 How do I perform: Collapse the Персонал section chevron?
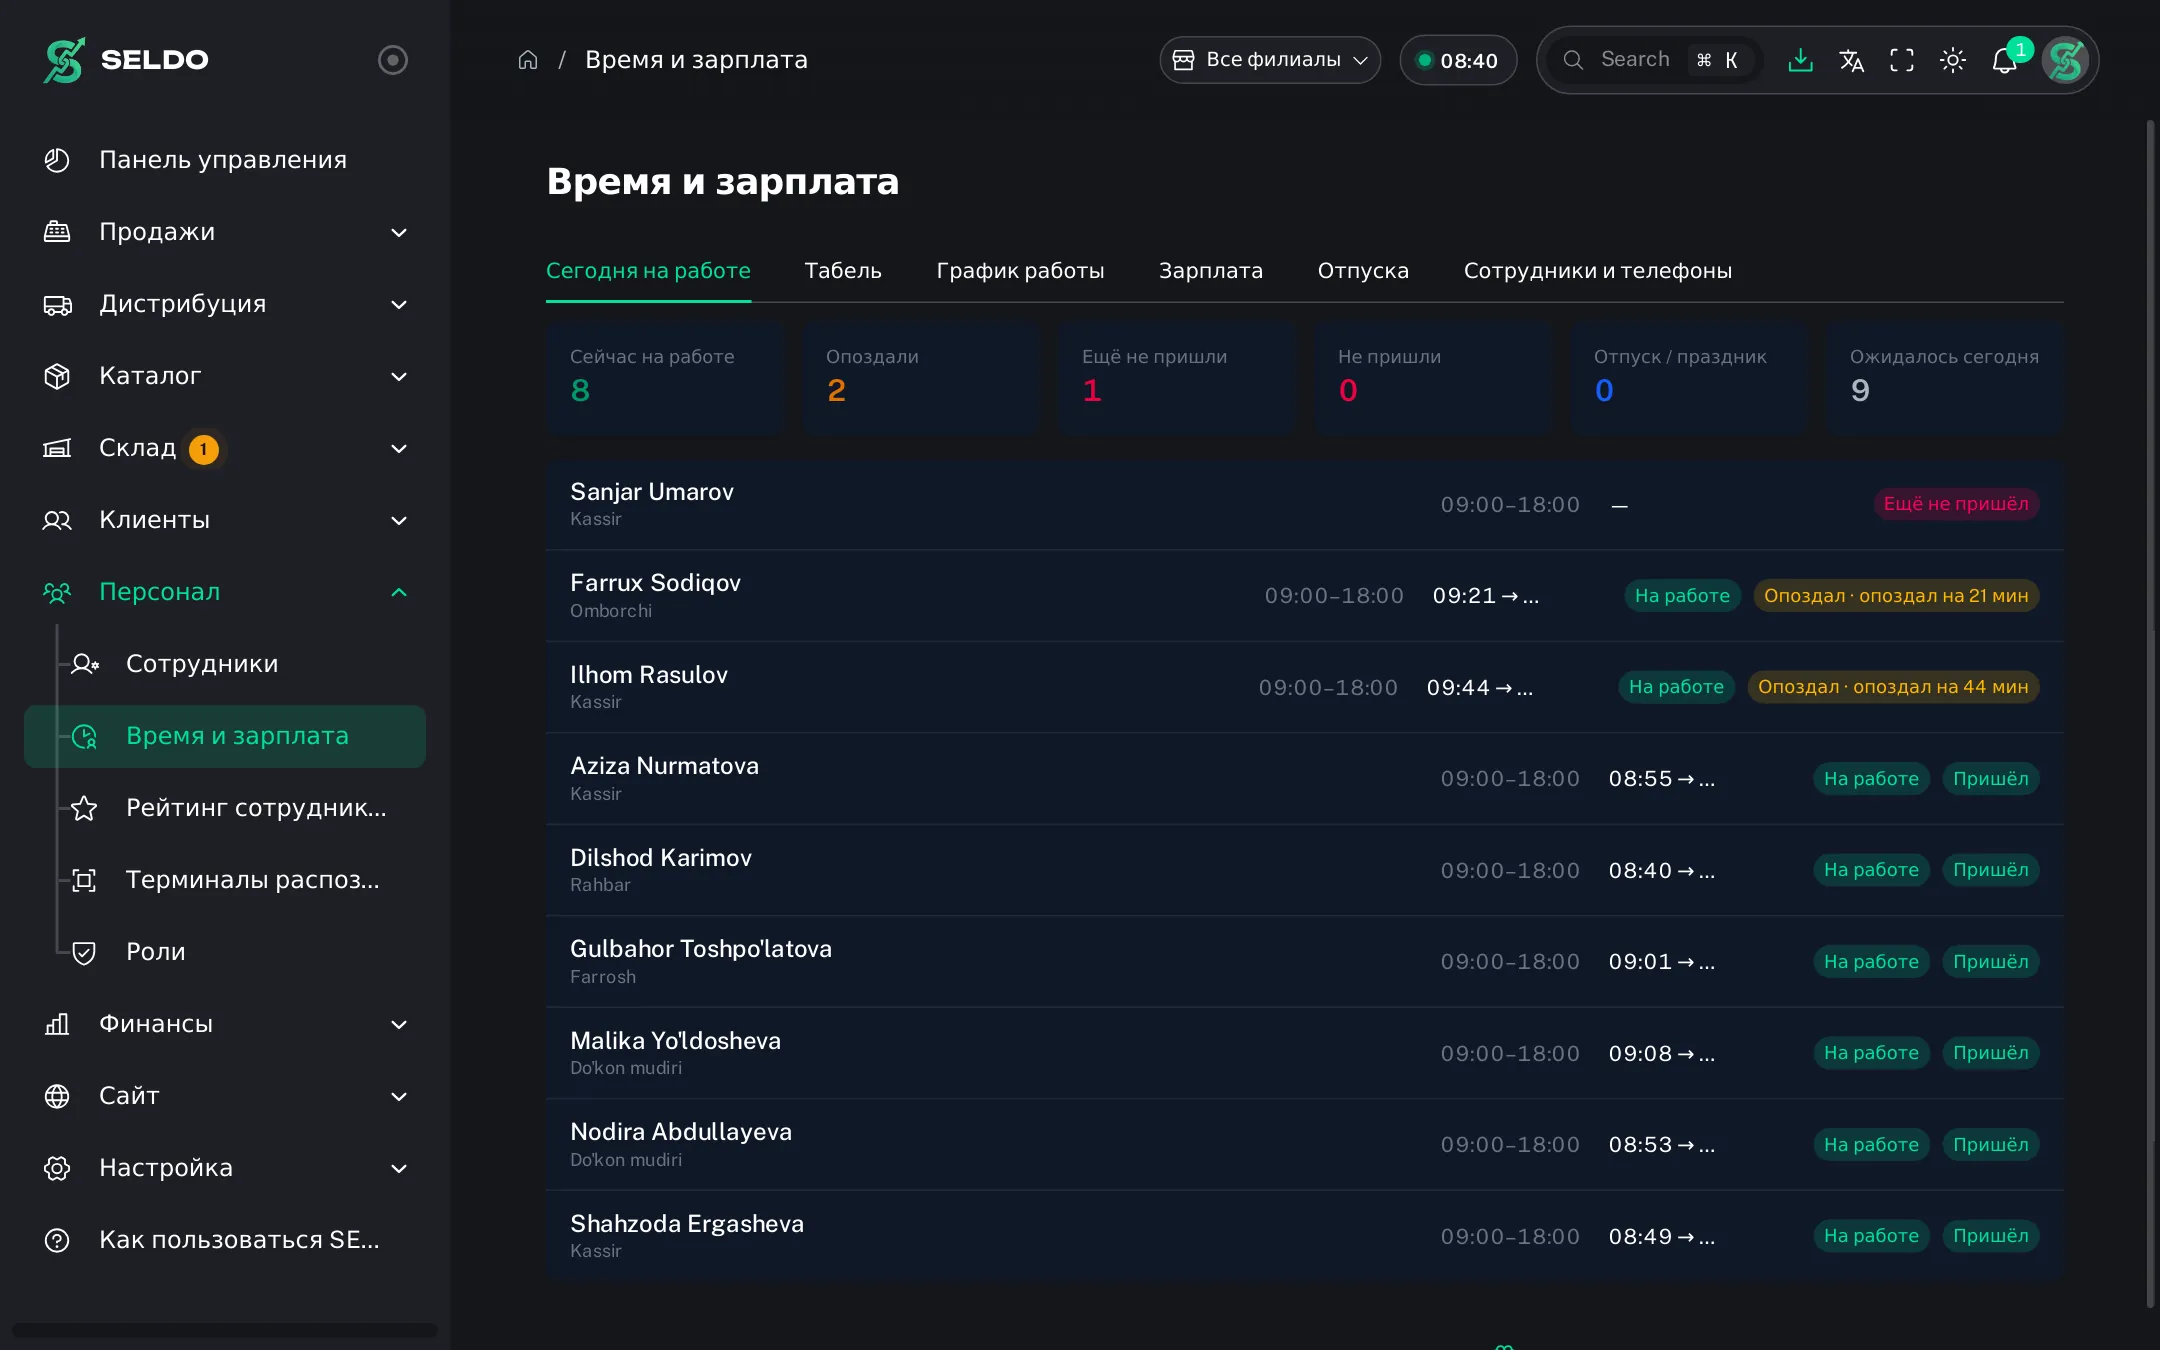[x=399, y=592]
